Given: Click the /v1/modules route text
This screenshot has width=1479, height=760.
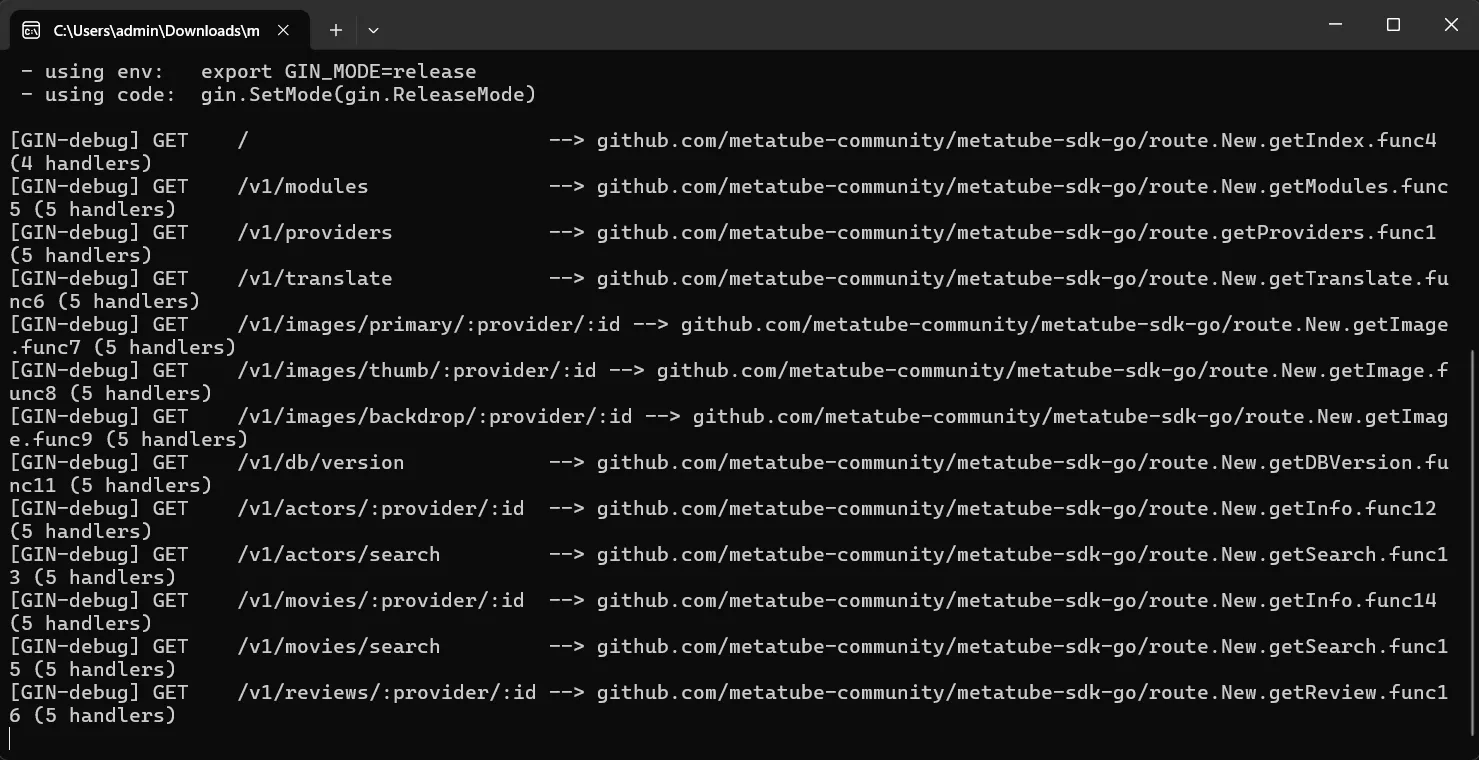Looking at the screenshot, I should (302, 187).
